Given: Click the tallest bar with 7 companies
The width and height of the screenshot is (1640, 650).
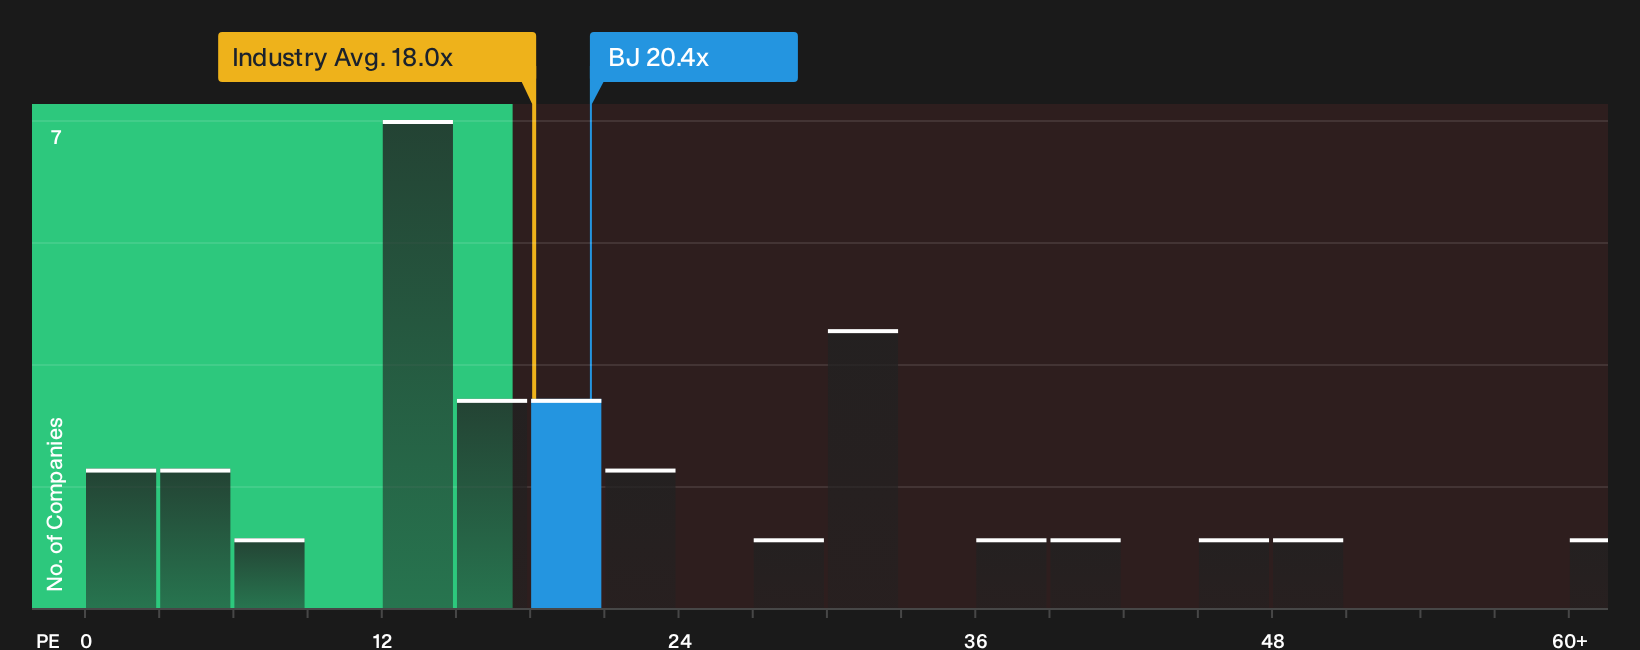Looking at the screenshot, I should [x=418, y=364].
